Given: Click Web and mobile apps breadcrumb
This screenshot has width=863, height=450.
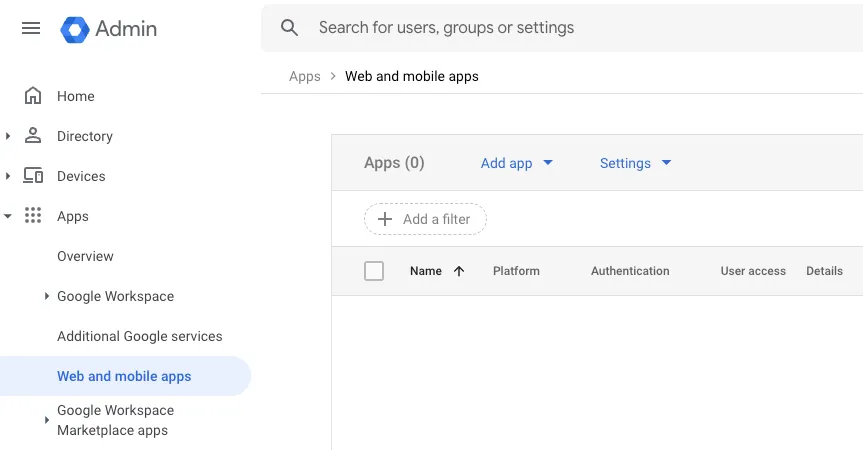Looking at the screenshot, I should tap(412, 76).
